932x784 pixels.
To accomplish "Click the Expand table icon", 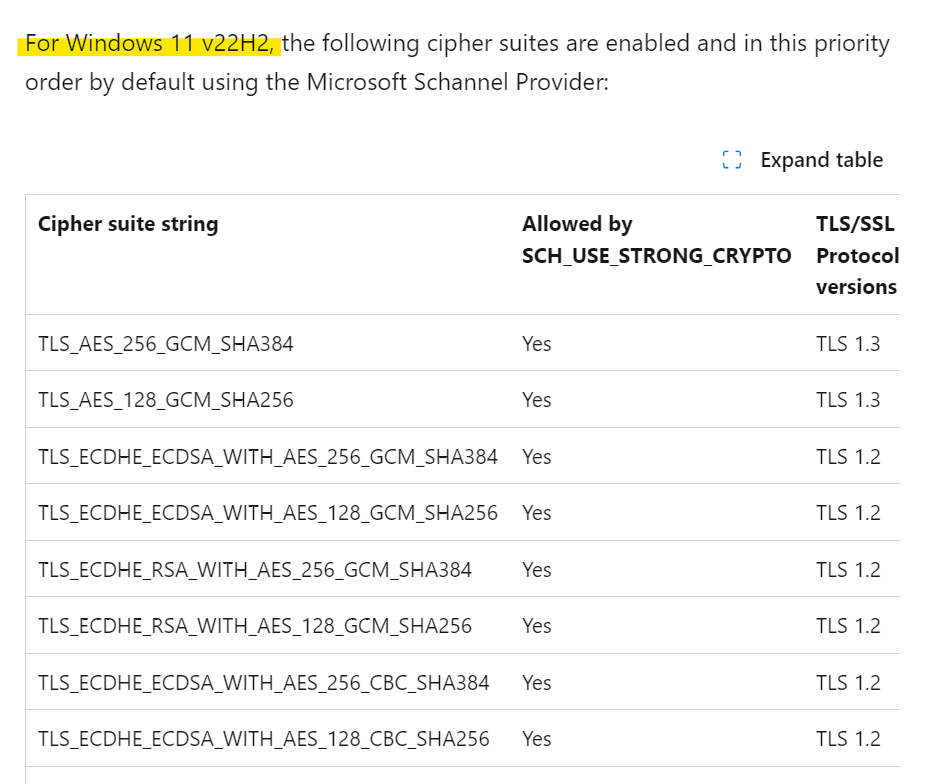I will coord(732,160).
